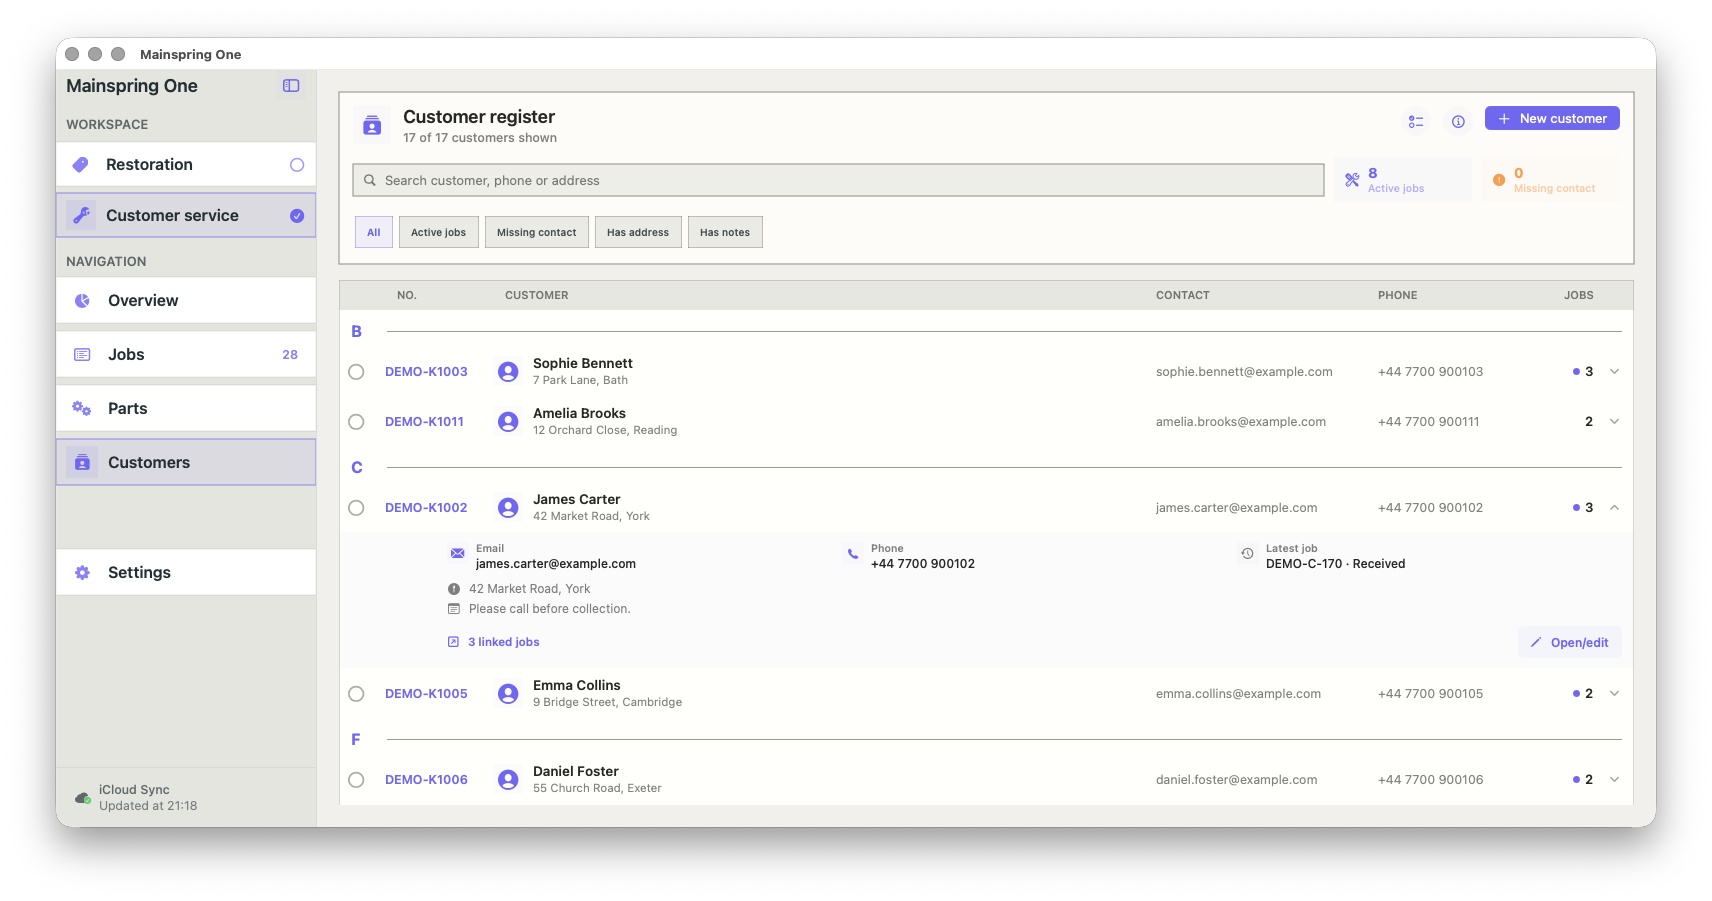Click the note icon beside call instruction
This screenshot has width=1712, height=901.
click(454, 609)
